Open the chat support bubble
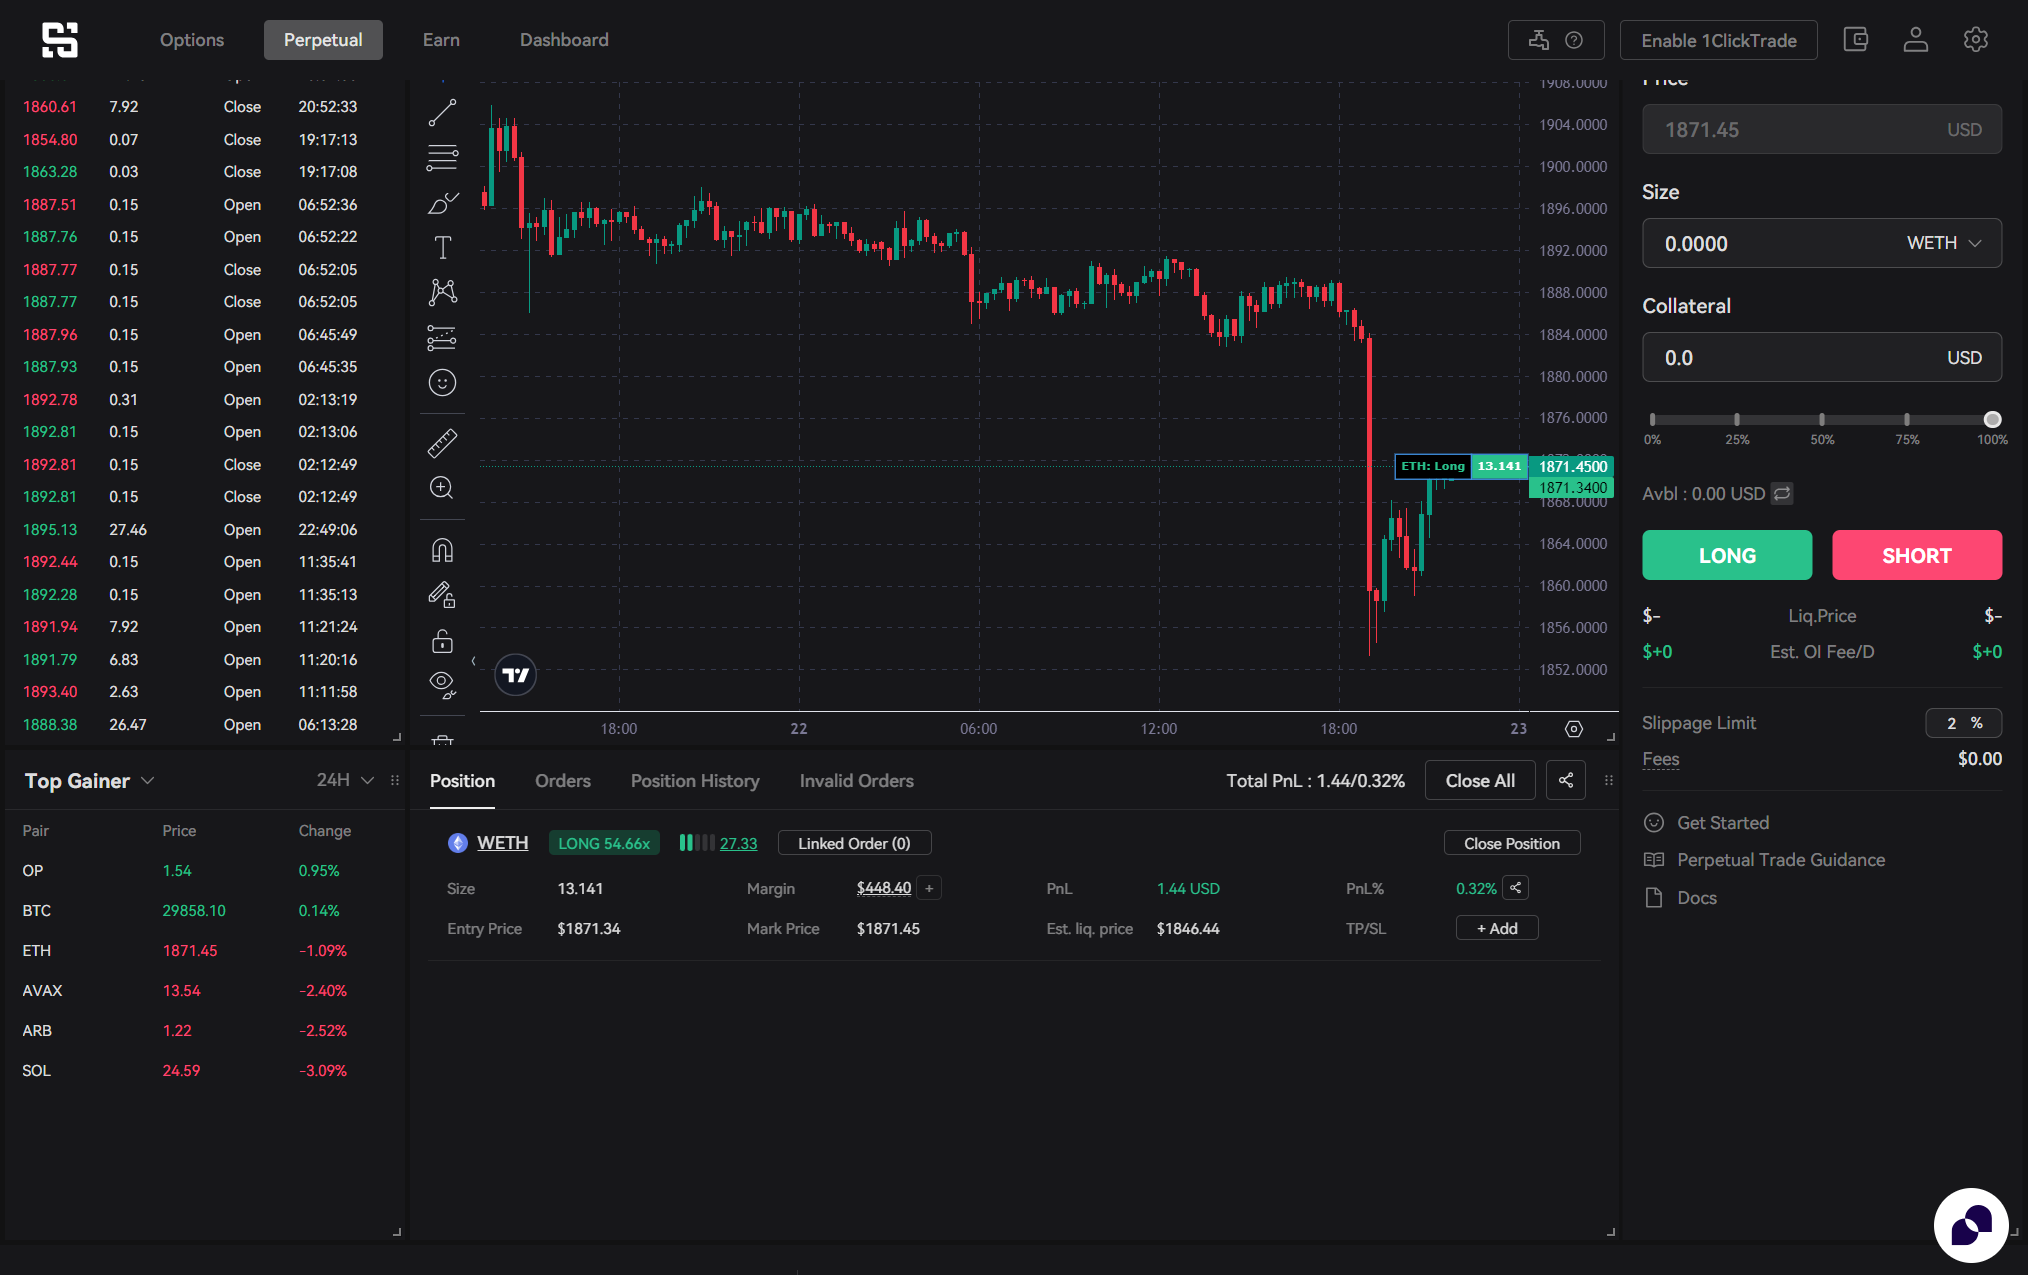This screenshot has width=2028, height=1275. (1971, 1225)
